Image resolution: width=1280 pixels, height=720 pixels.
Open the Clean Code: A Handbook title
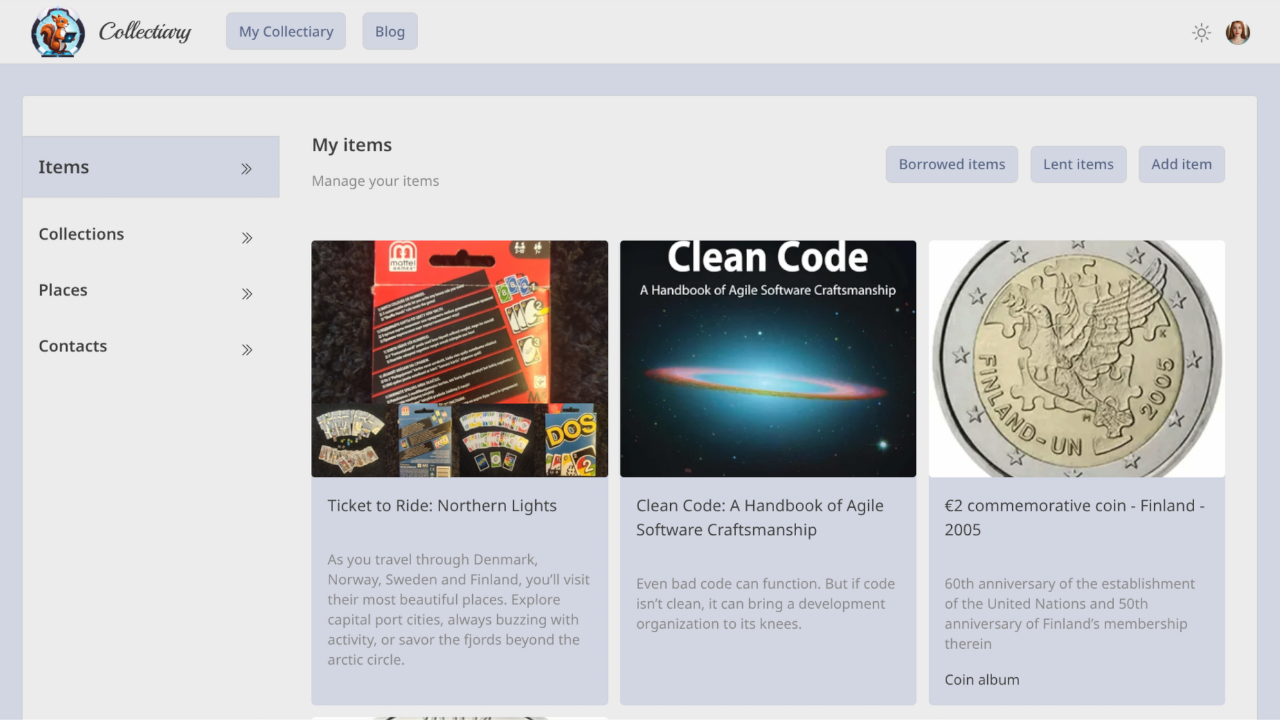point(760,518)
